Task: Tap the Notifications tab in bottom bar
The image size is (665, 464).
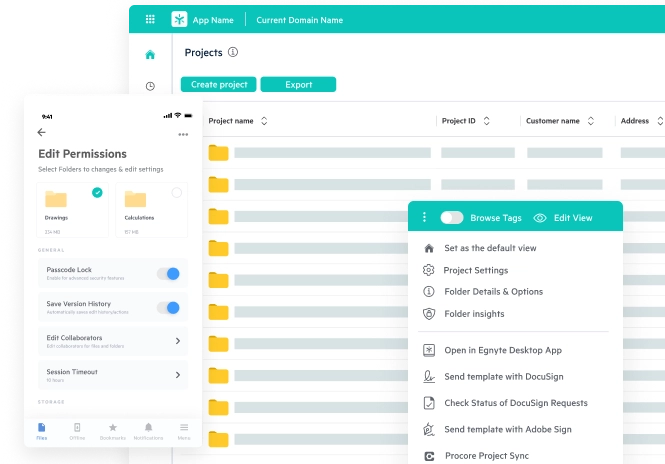Action: [x=148, y=431]
